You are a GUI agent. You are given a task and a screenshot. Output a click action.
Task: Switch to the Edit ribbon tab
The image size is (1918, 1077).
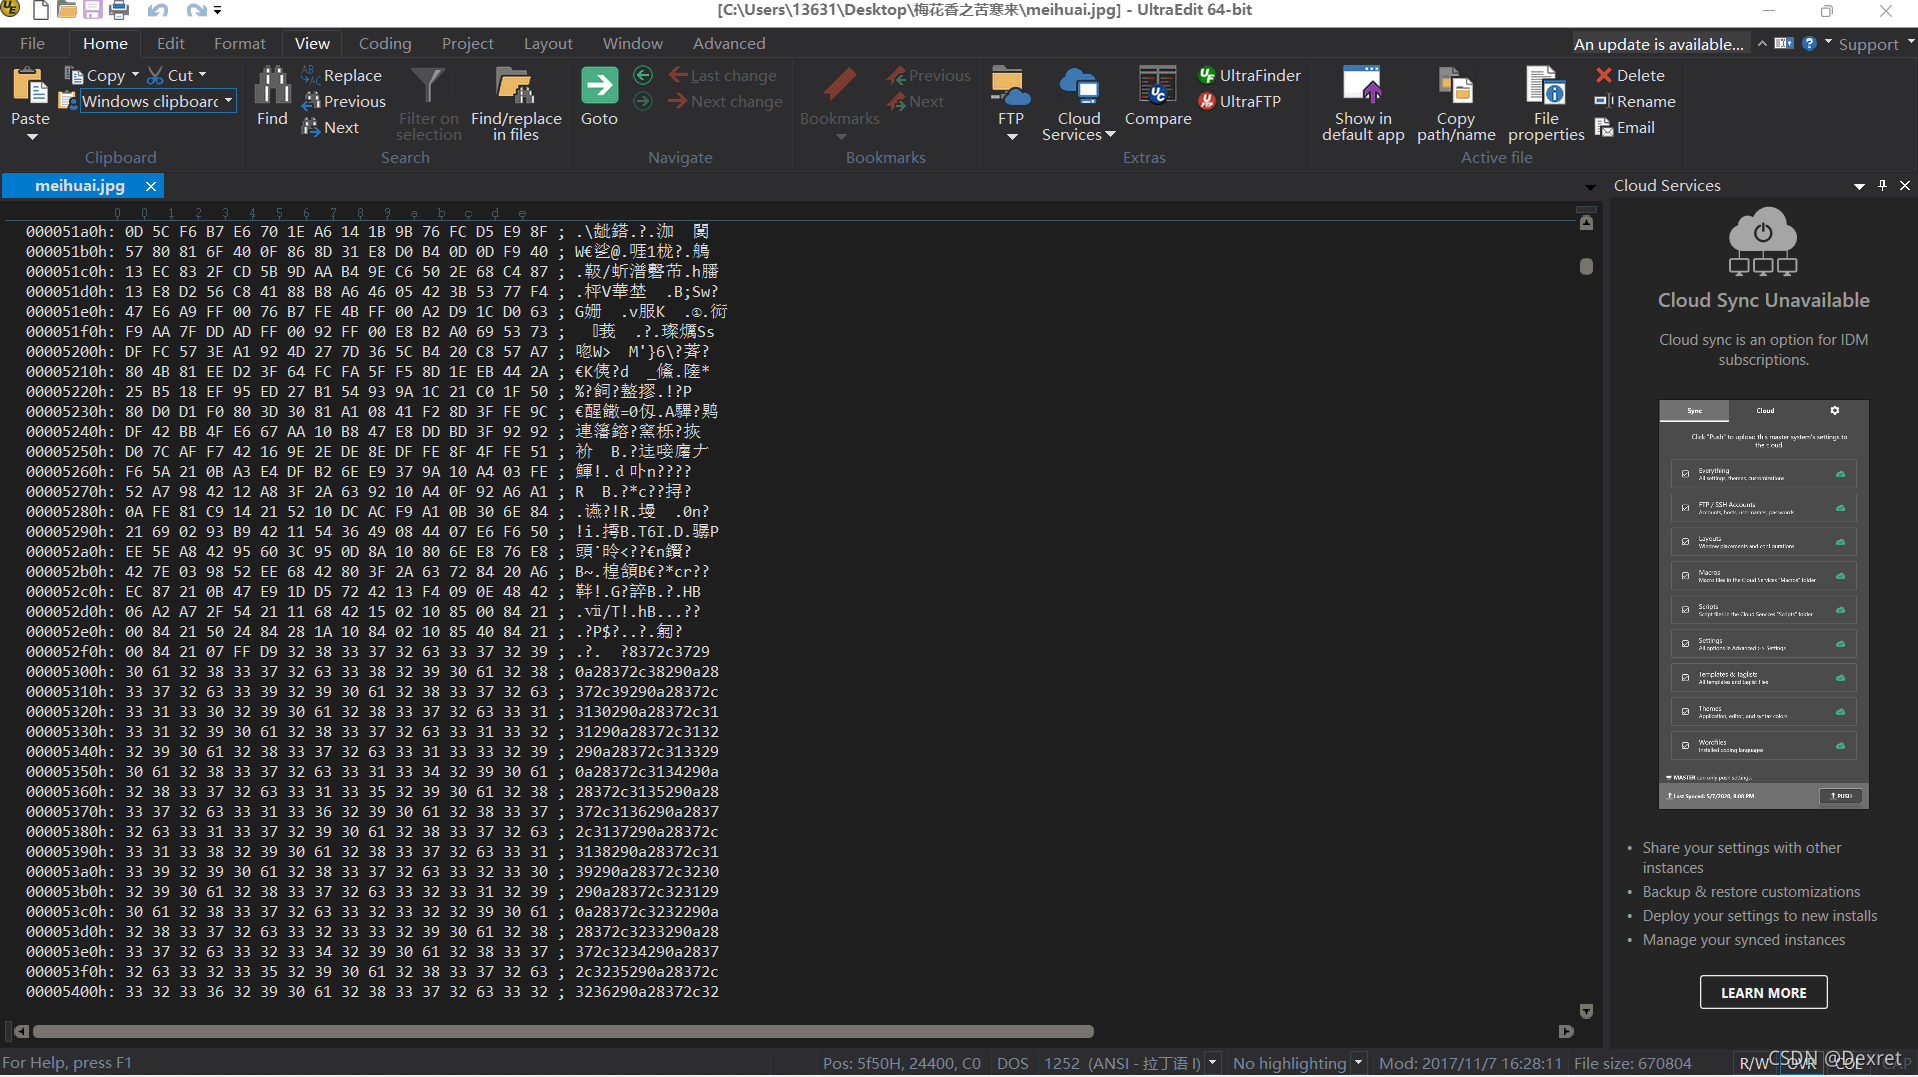170,43
